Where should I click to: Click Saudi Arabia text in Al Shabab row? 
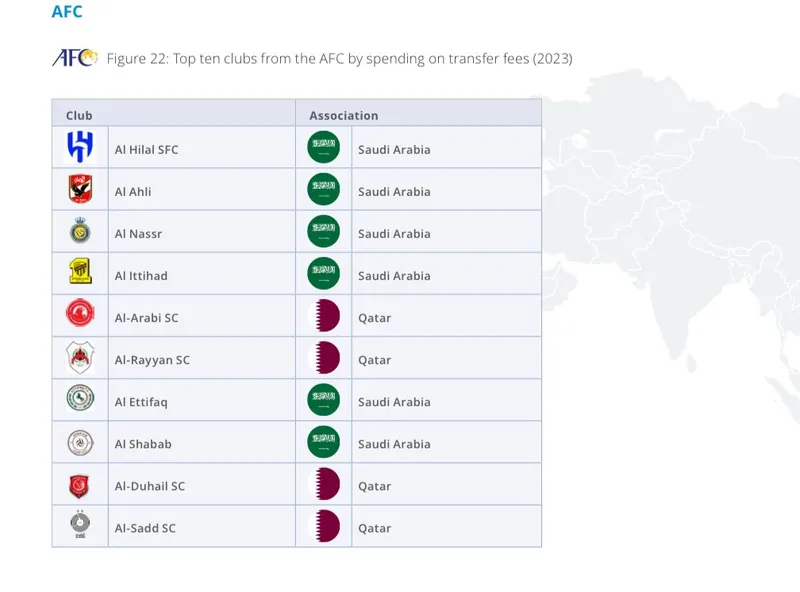(394, 444)
